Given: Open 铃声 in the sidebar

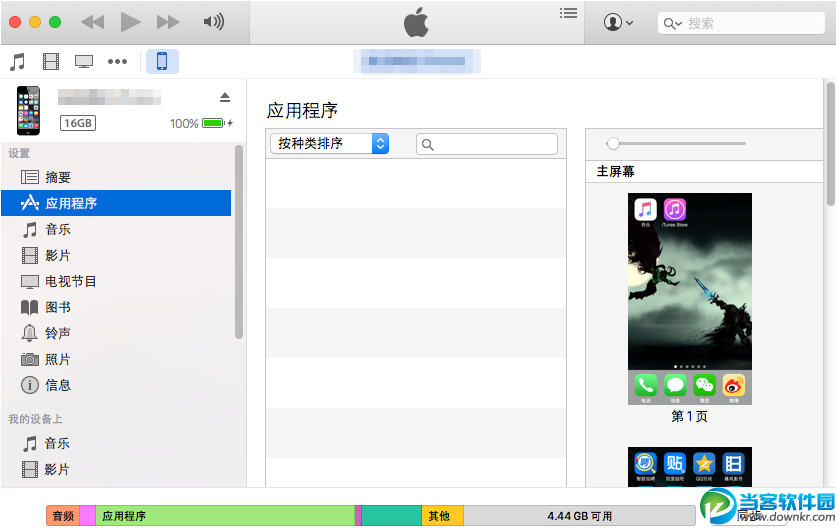Looking at the screenshot, I should coord(116,333).
